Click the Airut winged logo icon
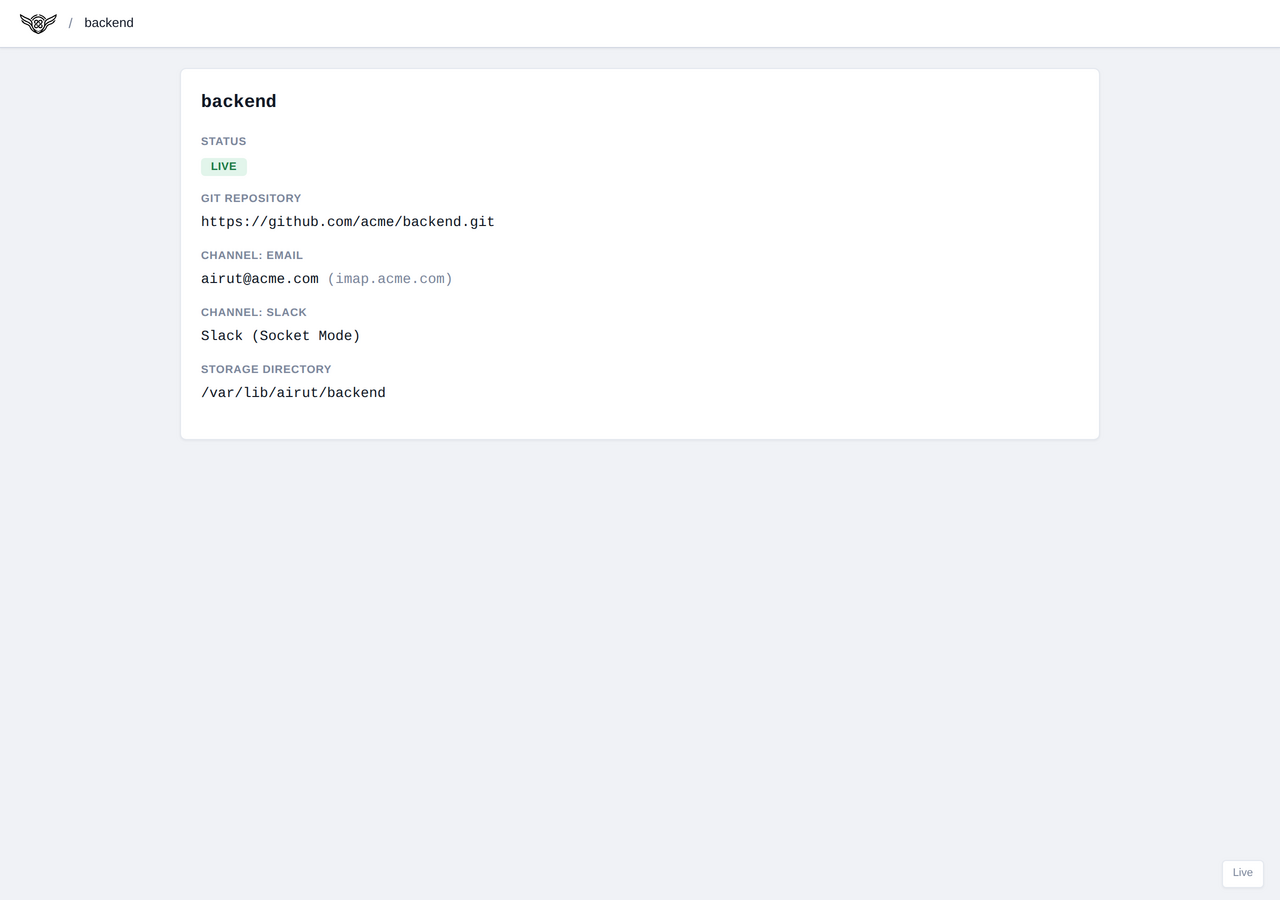This screenshot has height=900, width=1280. [38, 23]
